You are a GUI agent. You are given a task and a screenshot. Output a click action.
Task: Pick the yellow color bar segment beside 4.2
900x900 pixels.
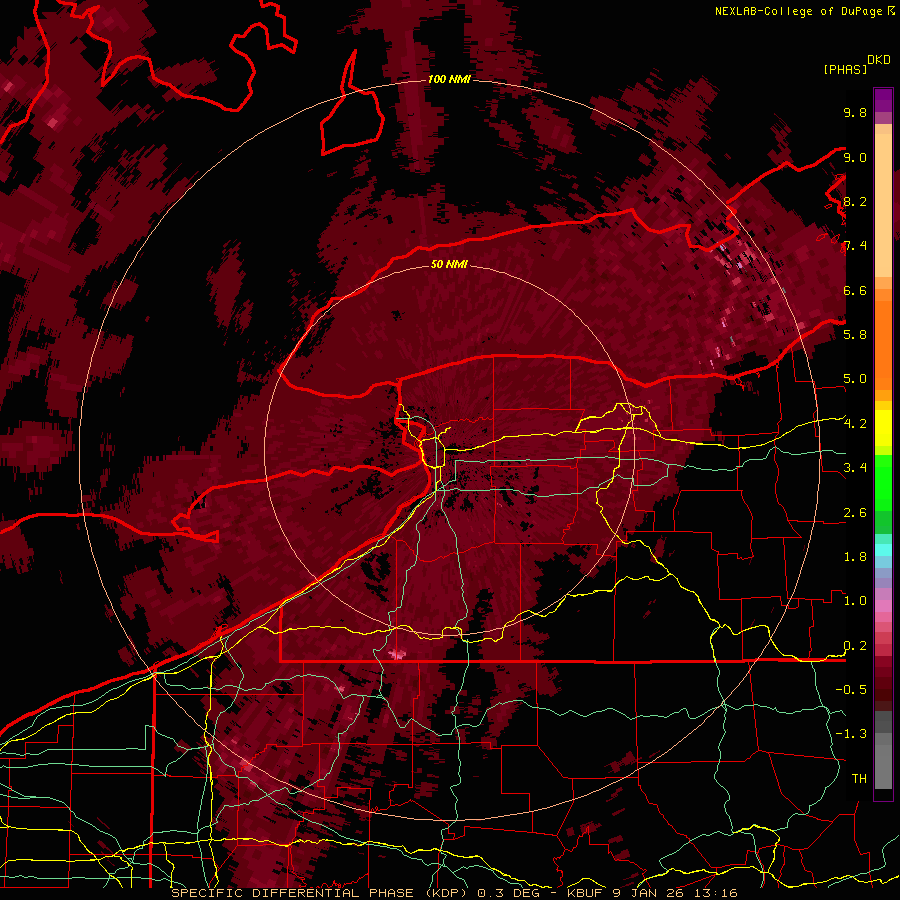pos(883,428)
